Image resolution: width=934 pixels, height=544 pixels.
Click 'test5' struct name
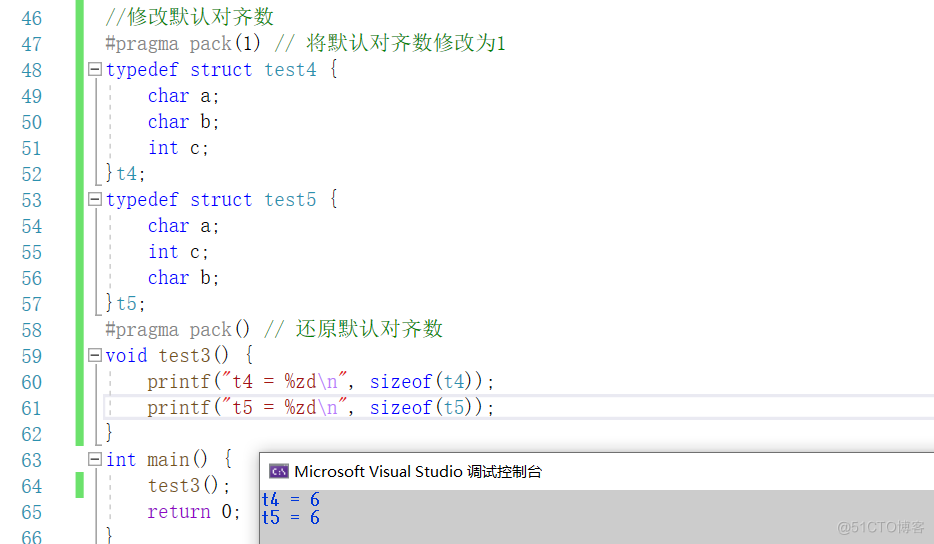tap(290, 200)
